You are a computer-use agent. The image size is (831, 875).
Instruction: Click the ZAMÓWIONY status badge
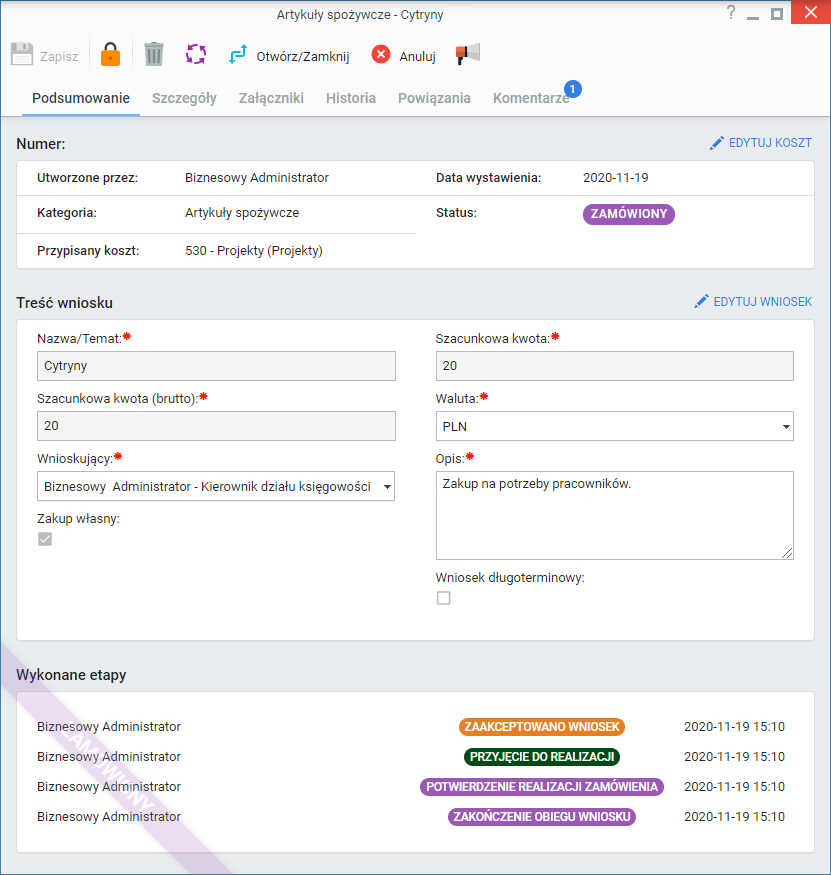tap(629, 214)
